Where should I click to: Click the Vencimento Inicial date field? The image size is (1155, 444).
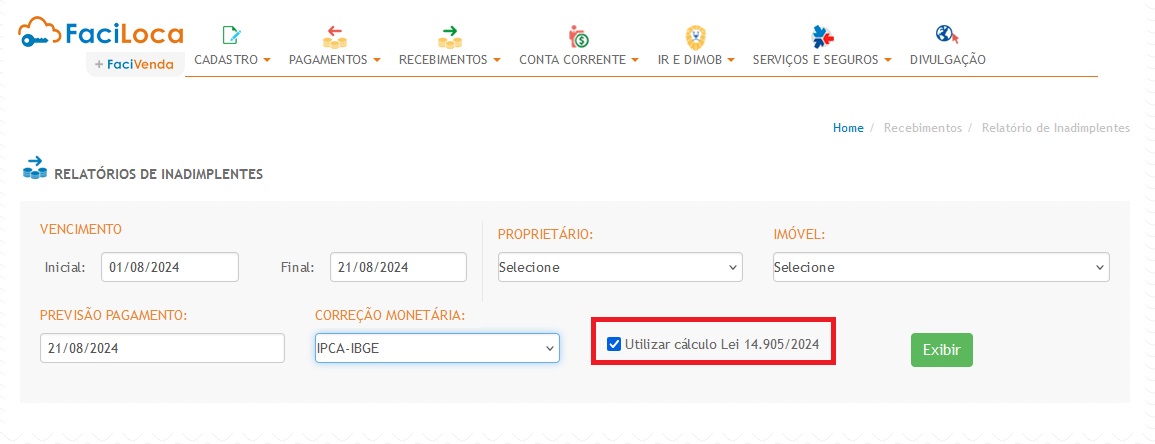tap(170, 267)
